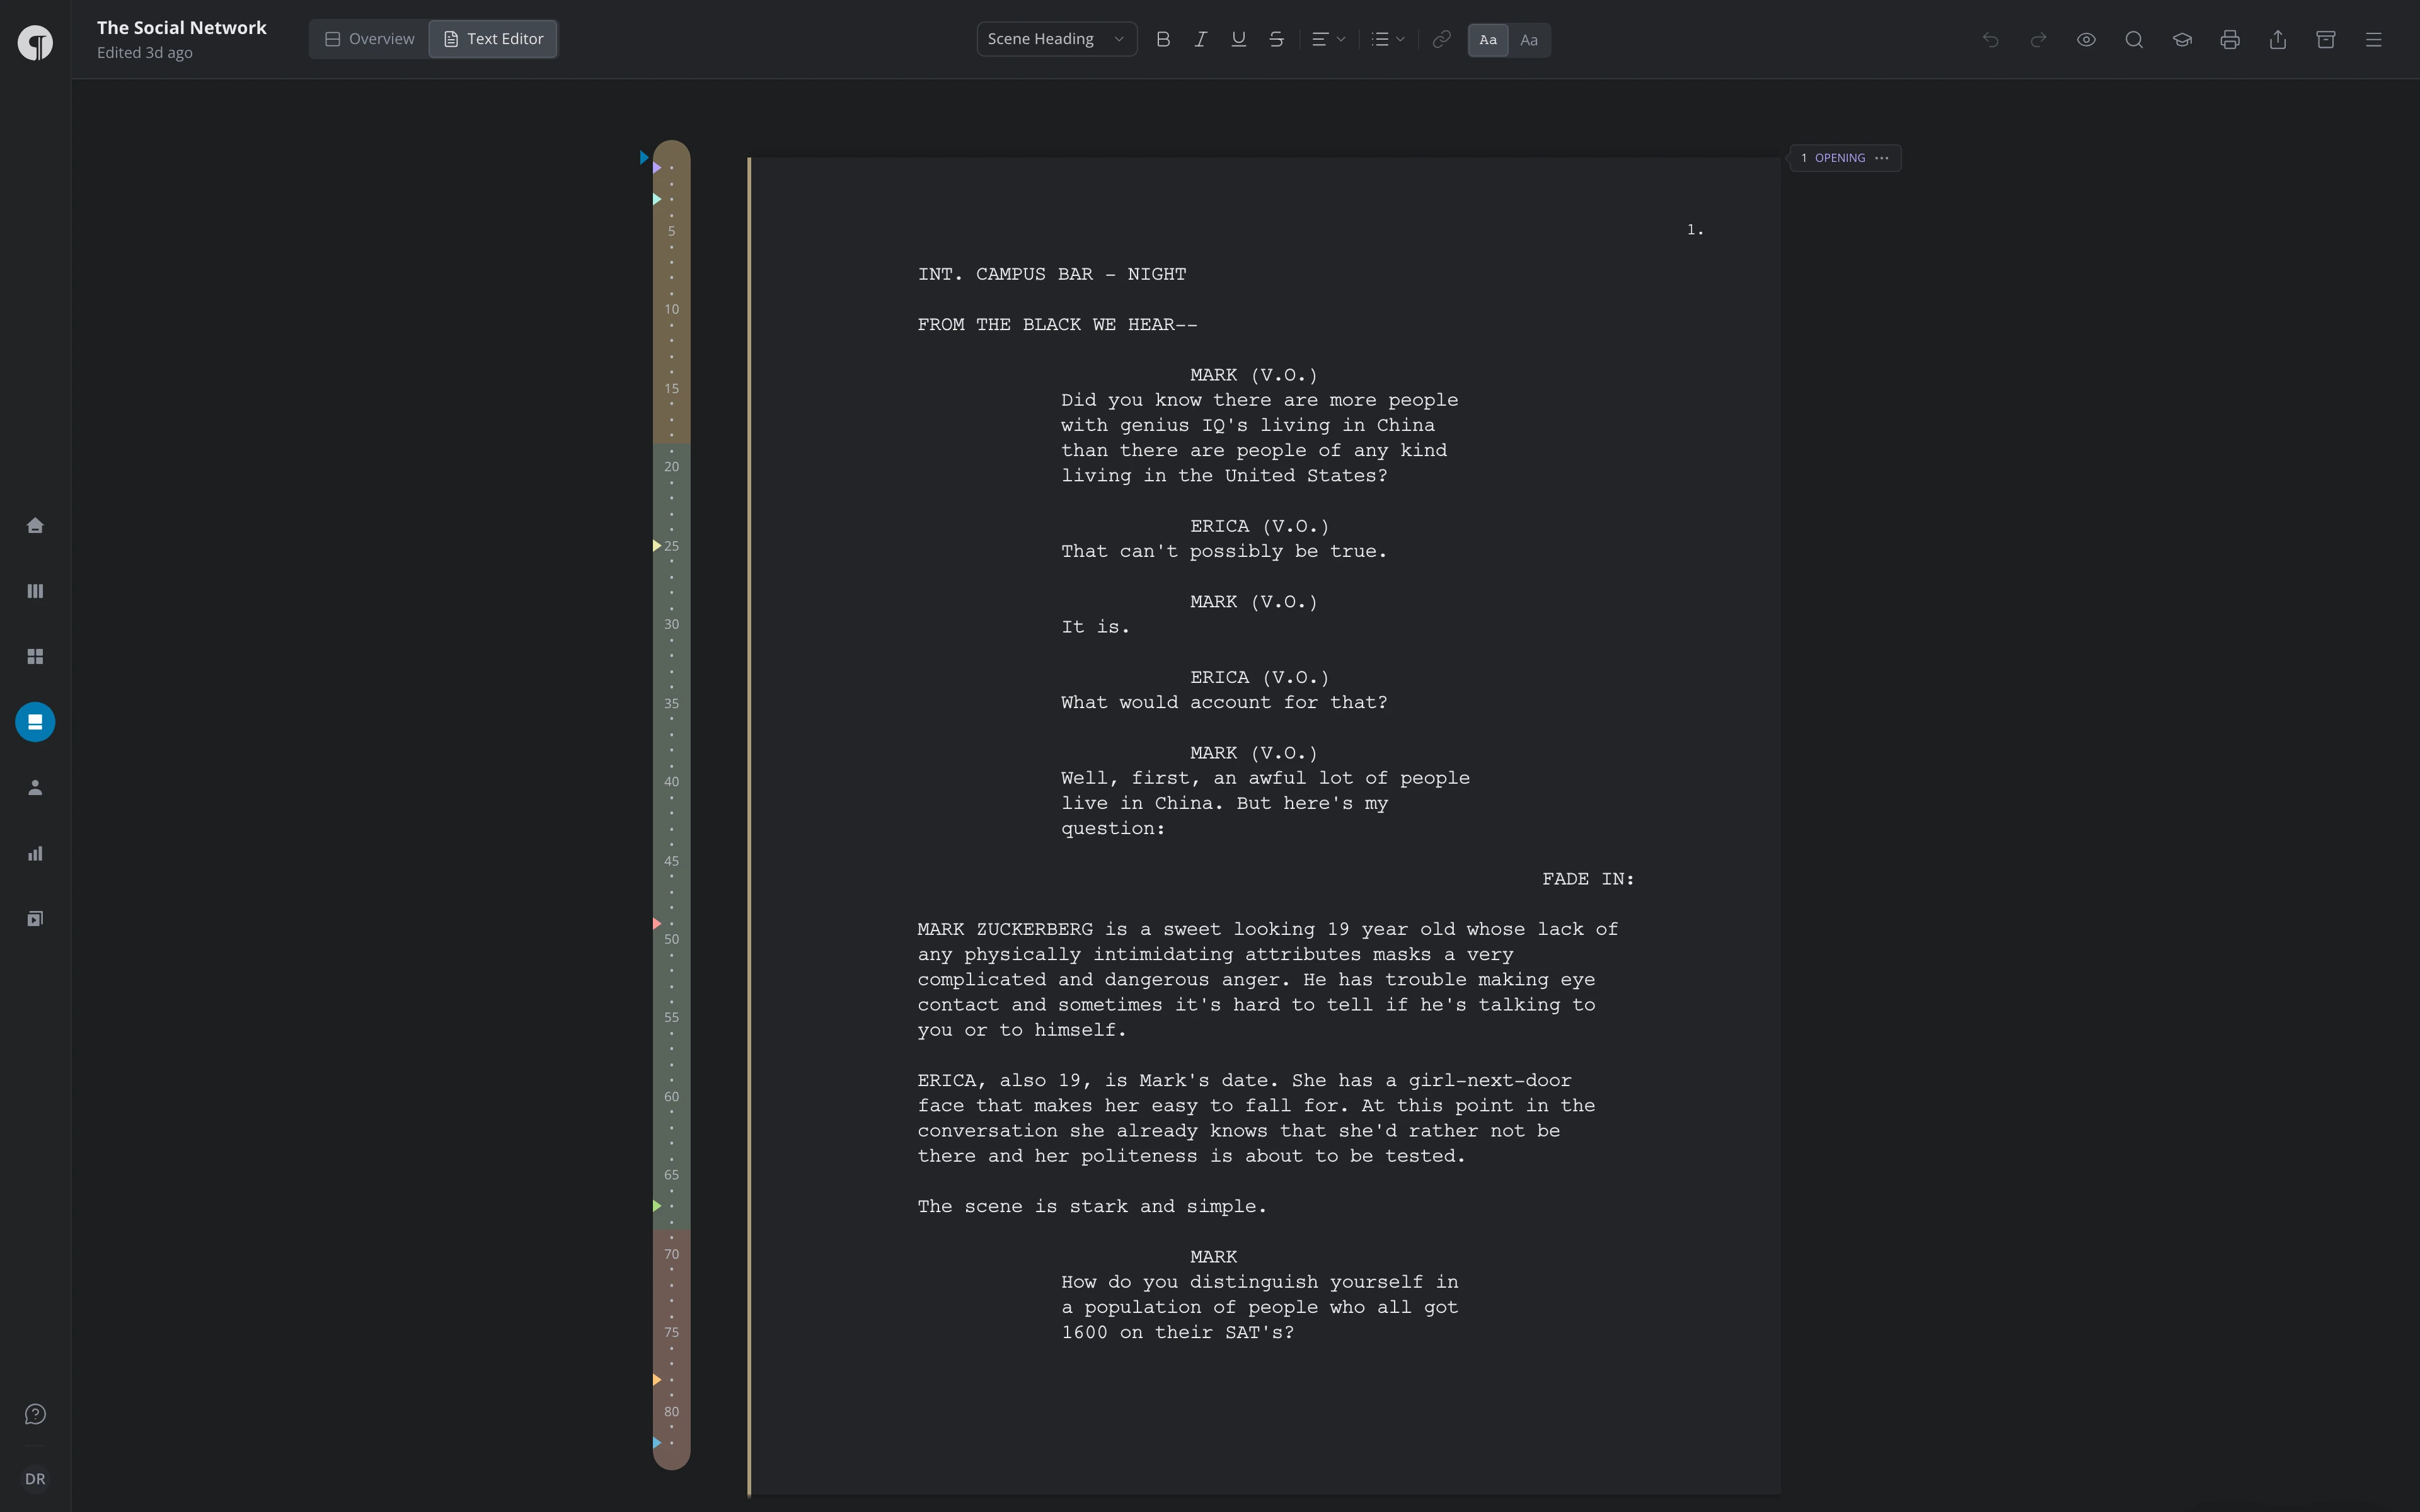Click the pink marker near line 50

pos(657,923)
